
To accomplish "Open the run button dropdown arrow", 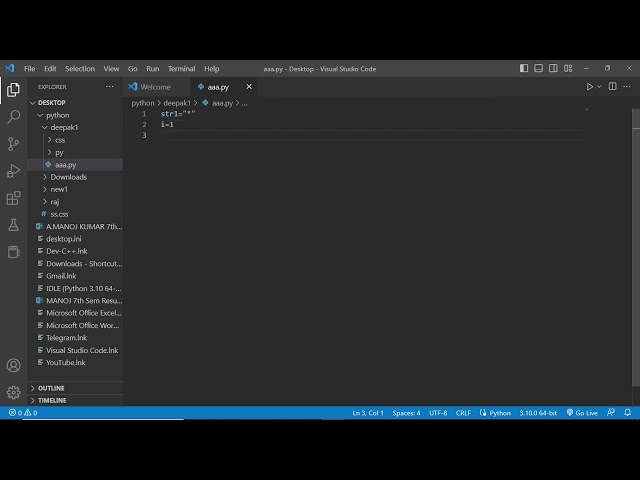I will pos(599,87).
